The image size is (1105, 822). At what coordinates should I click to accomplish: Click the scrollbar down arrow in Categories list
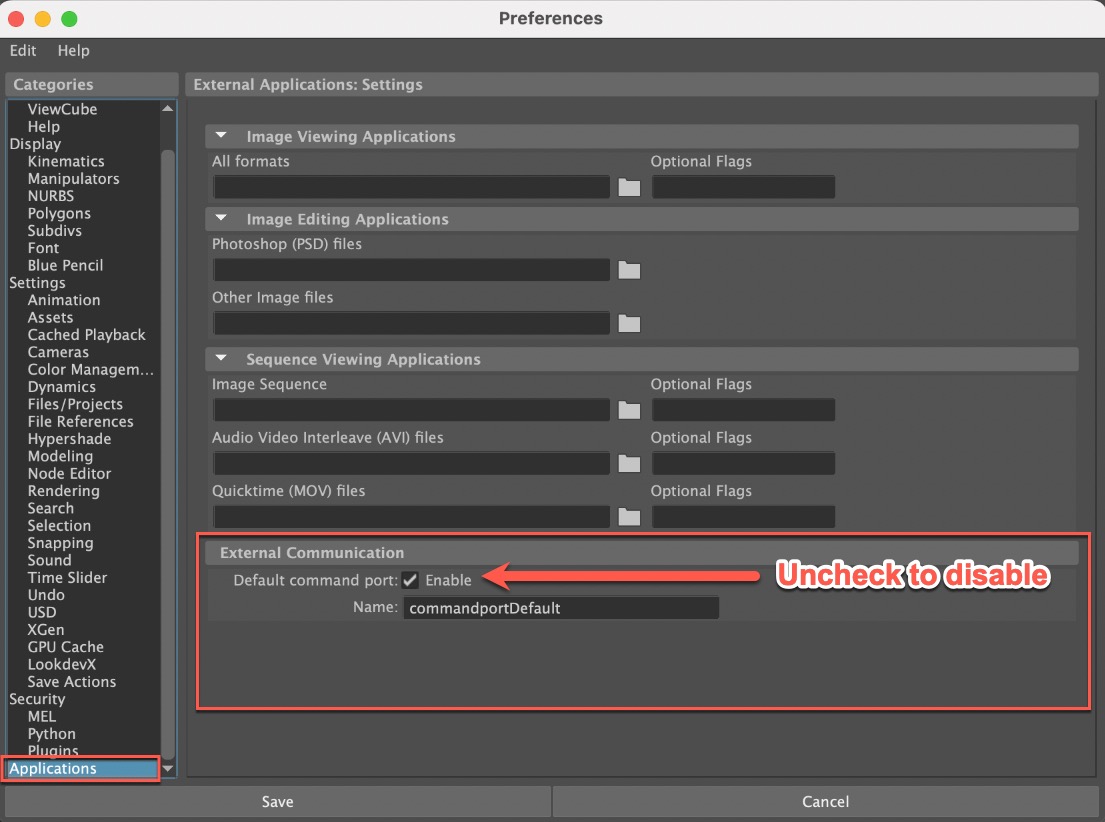point(168,766)
